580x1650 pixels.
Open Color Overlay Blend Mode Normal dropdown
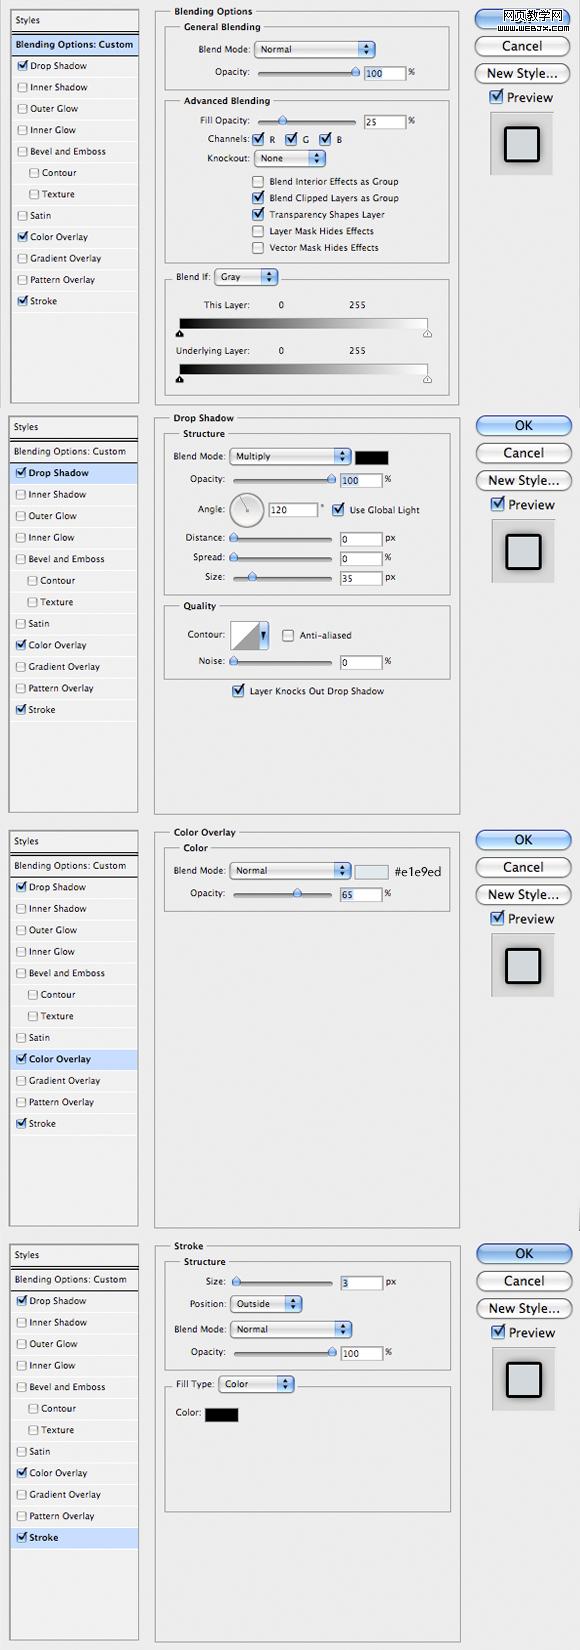290,870
